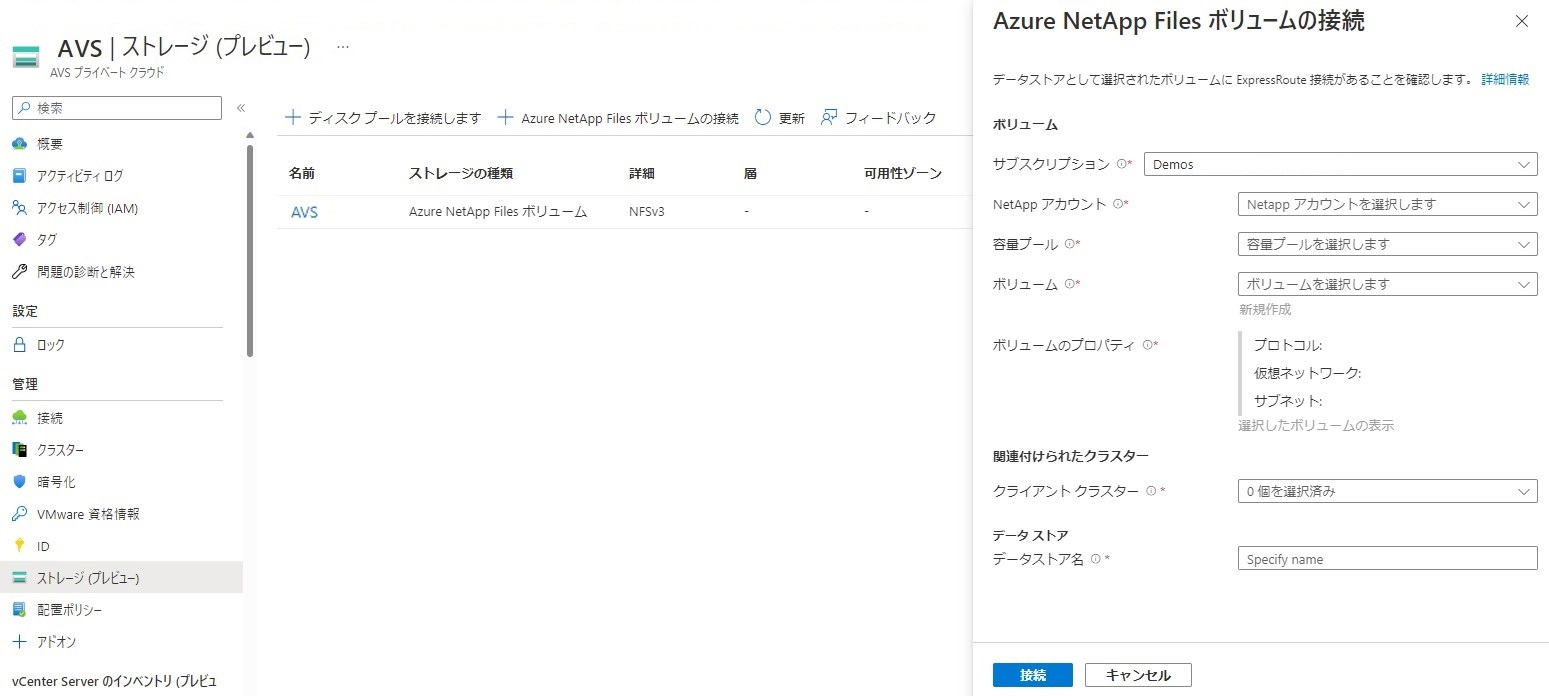This screenshot has height=696, width=1549.
Task: Open the NetApp アカウント dropdown
Action: pos(1386,203)
